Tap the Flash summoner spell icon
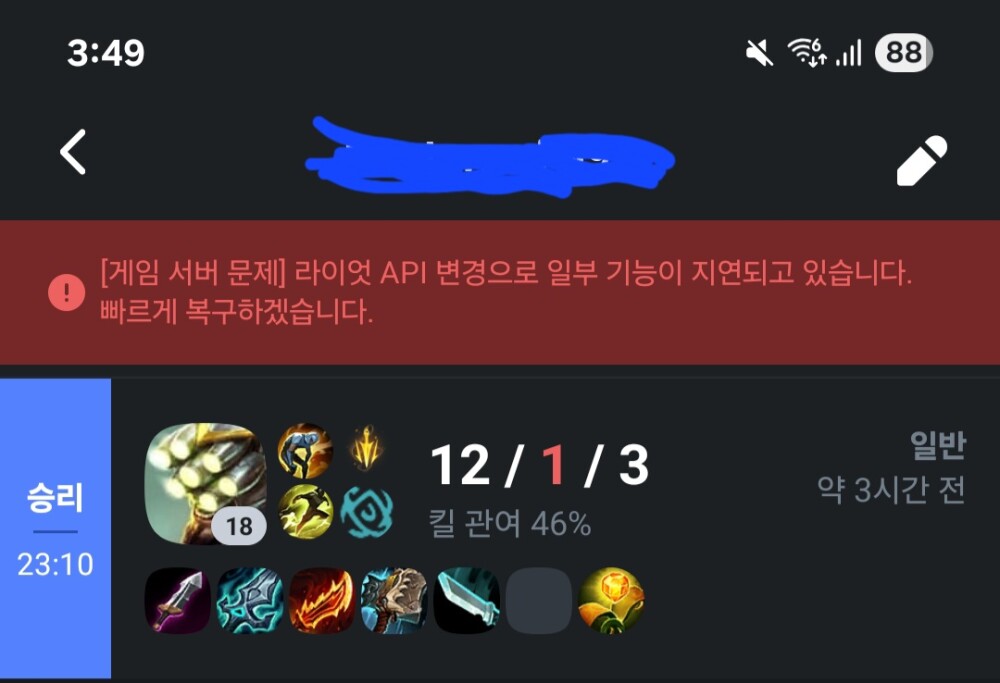Viewport: 1000px width, 683px height. [x=305, y=511]
